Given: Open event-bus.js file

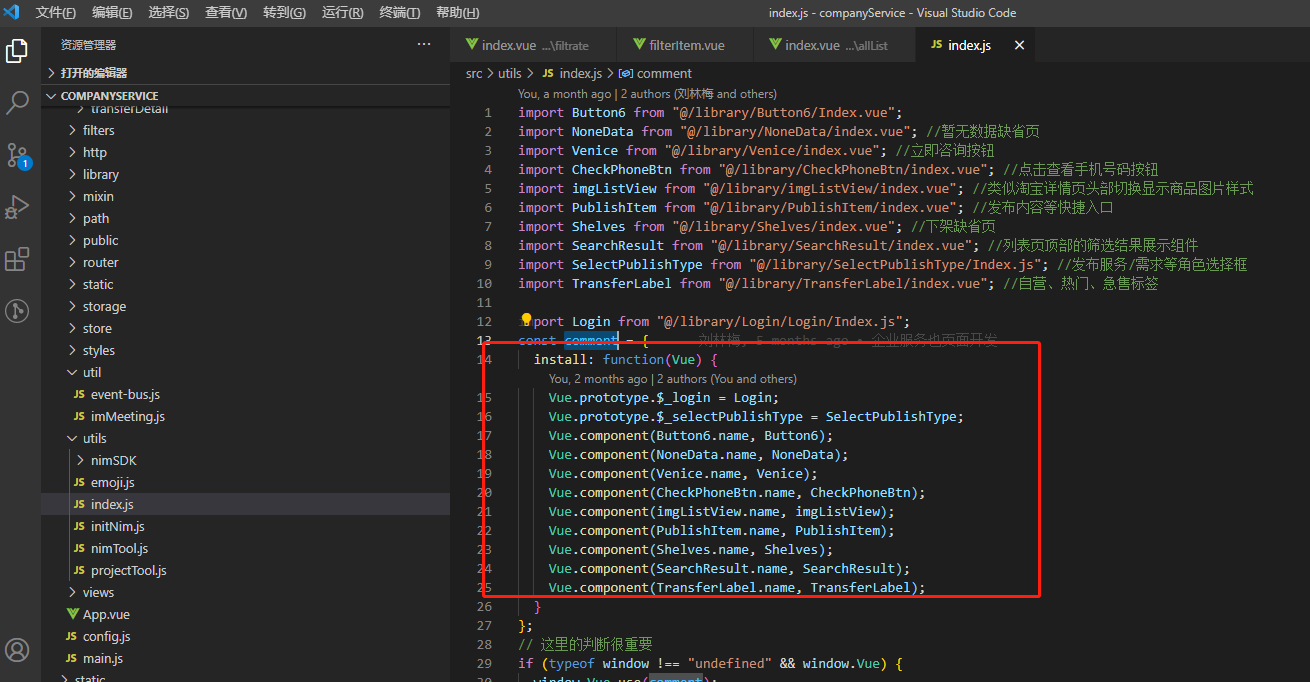Looking at the screenshot, I should 245,394.
